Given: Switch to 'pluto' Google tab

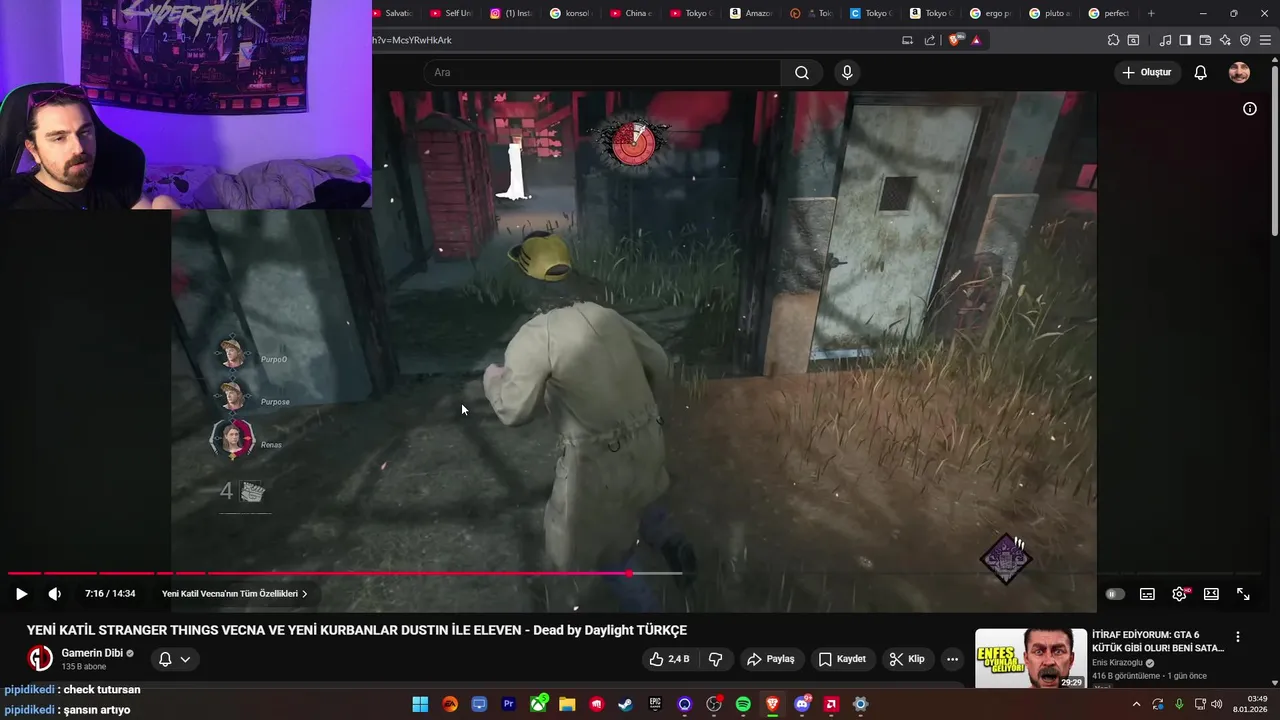Looking at the screenshot, I should [1051, 13].
